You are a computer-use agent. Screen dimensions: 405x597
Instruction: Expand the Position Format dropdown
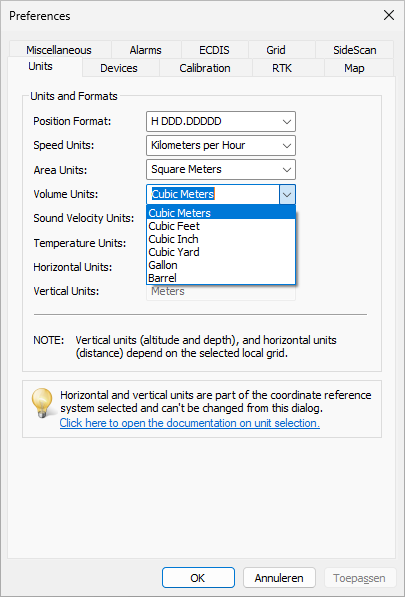point(221,121)
